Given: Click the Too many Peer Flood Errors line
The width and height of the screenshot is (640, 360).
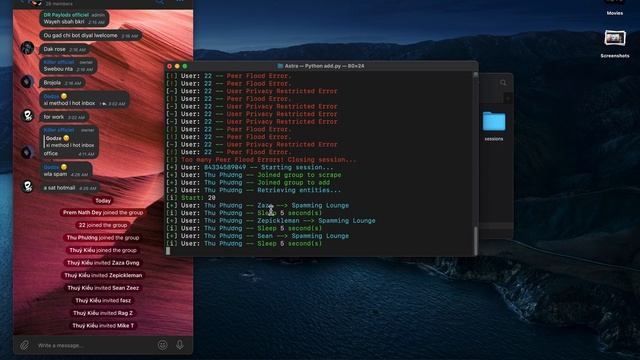Looking at the screenshot, I should 261,160.
